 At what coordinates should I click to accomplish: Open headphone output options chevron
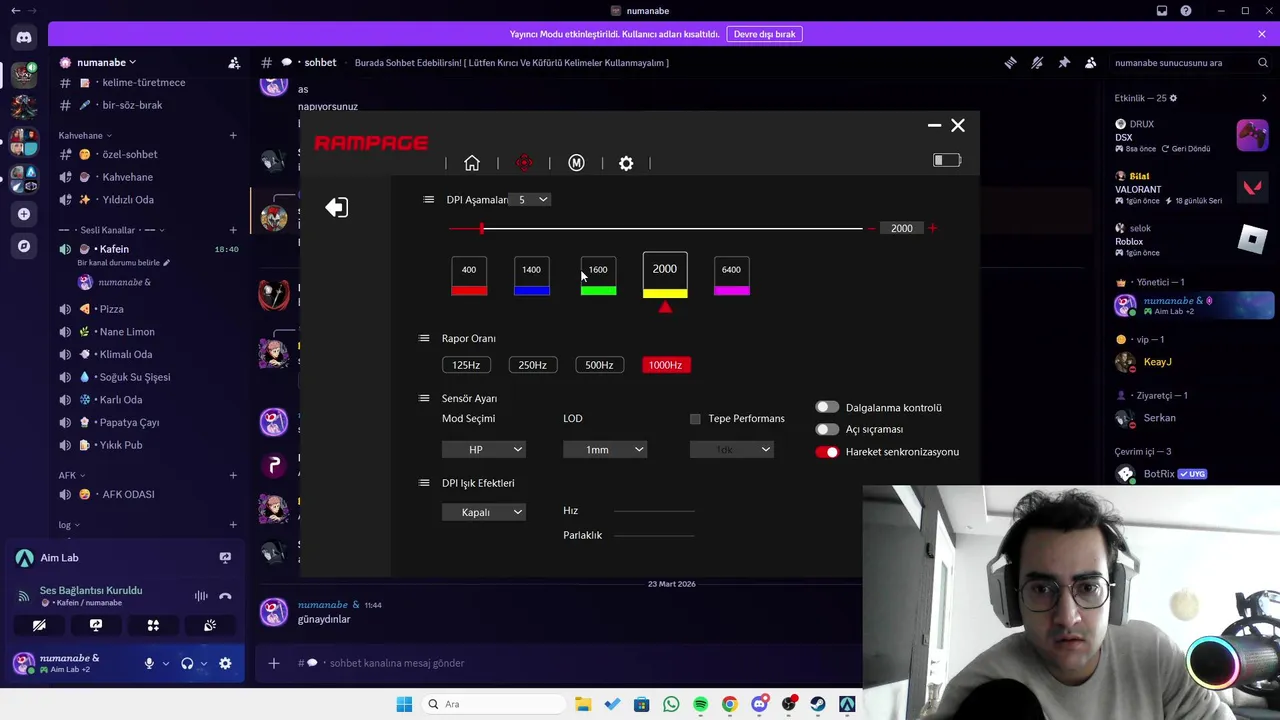point(203,664)
